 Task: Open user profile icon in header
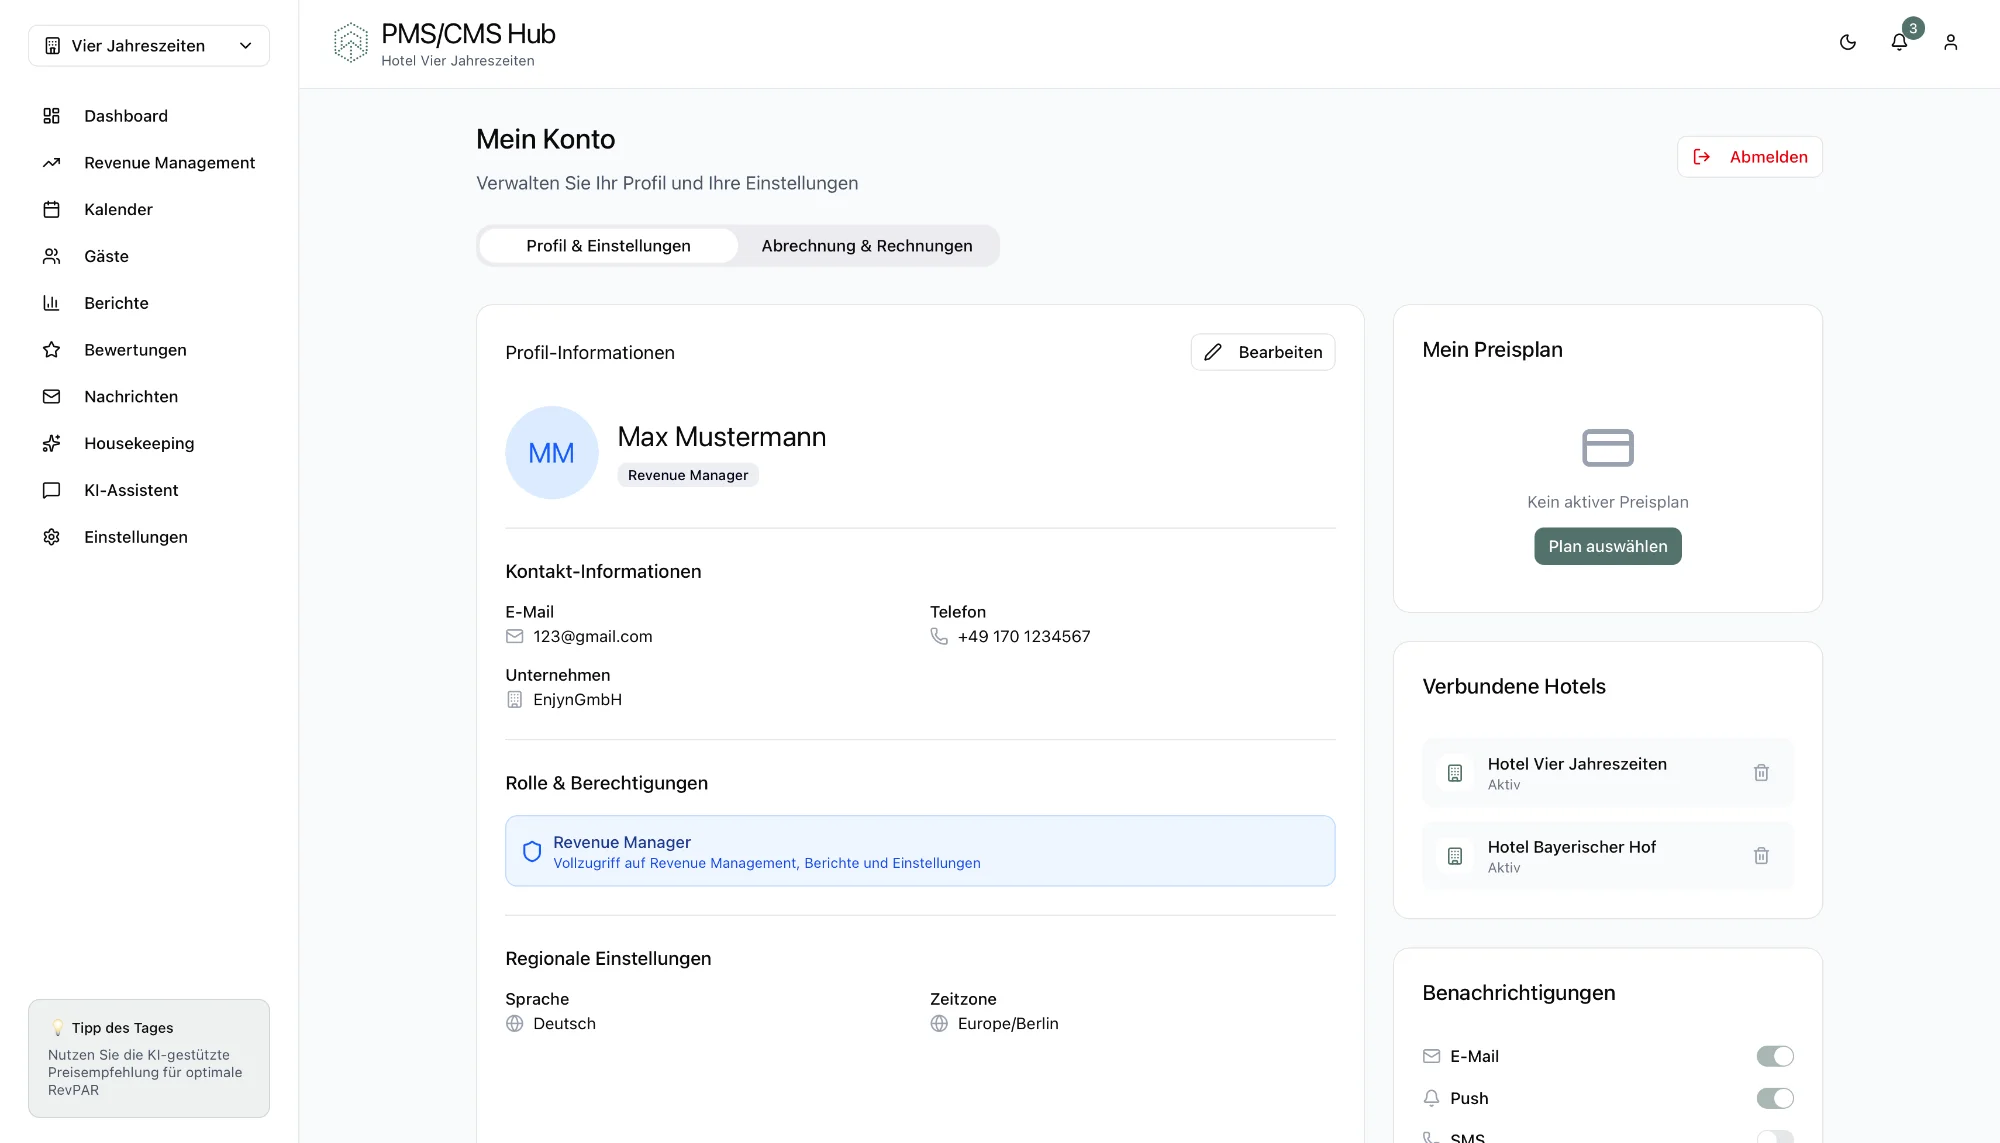pyautogui.click(x=1950, y=43)
